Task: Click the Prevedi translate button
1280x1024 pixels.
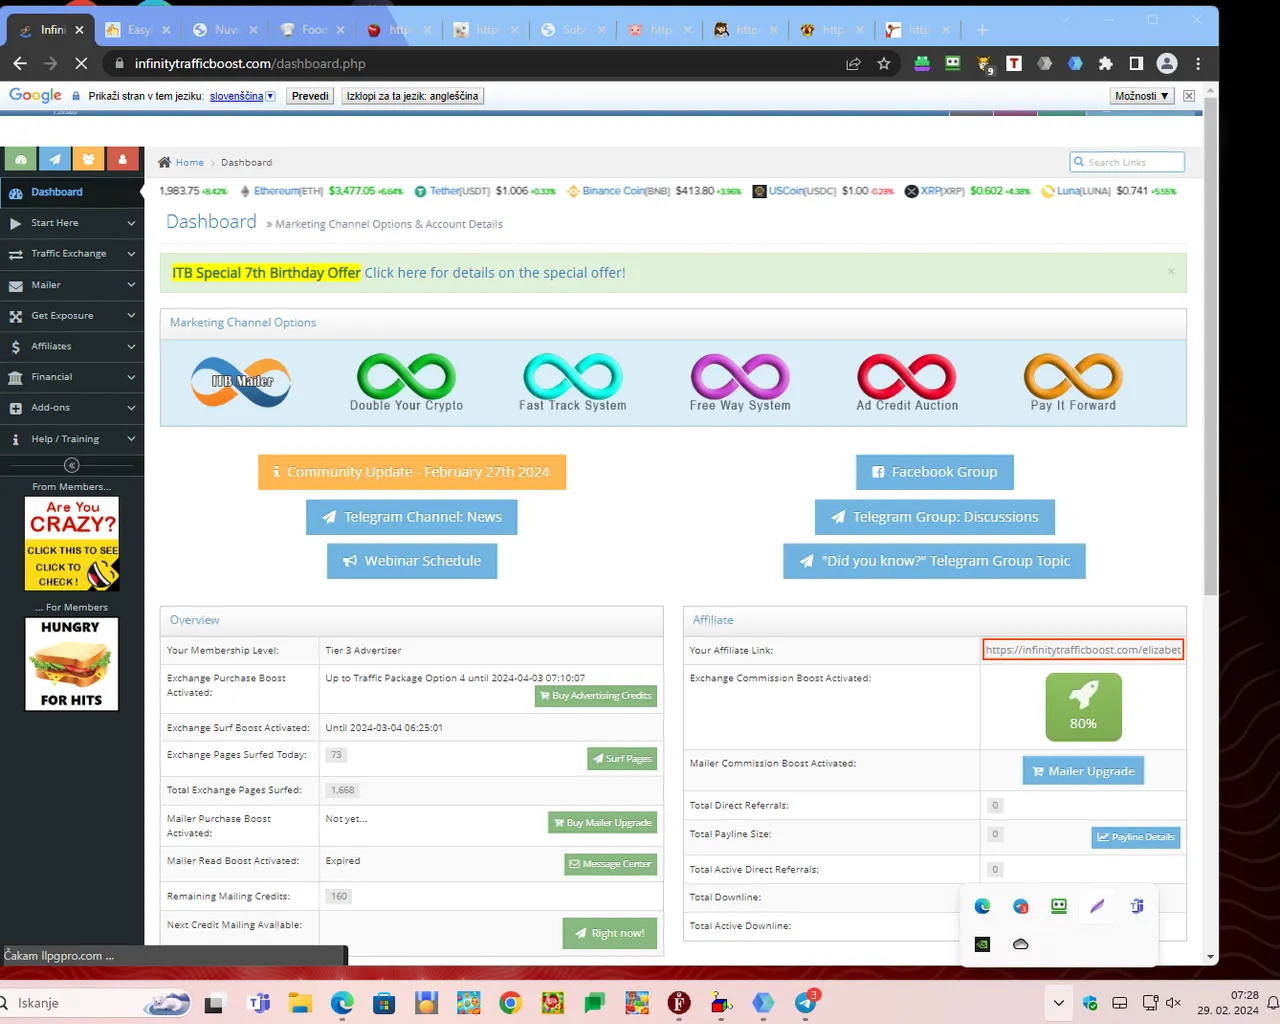Action: pos(310,96)
